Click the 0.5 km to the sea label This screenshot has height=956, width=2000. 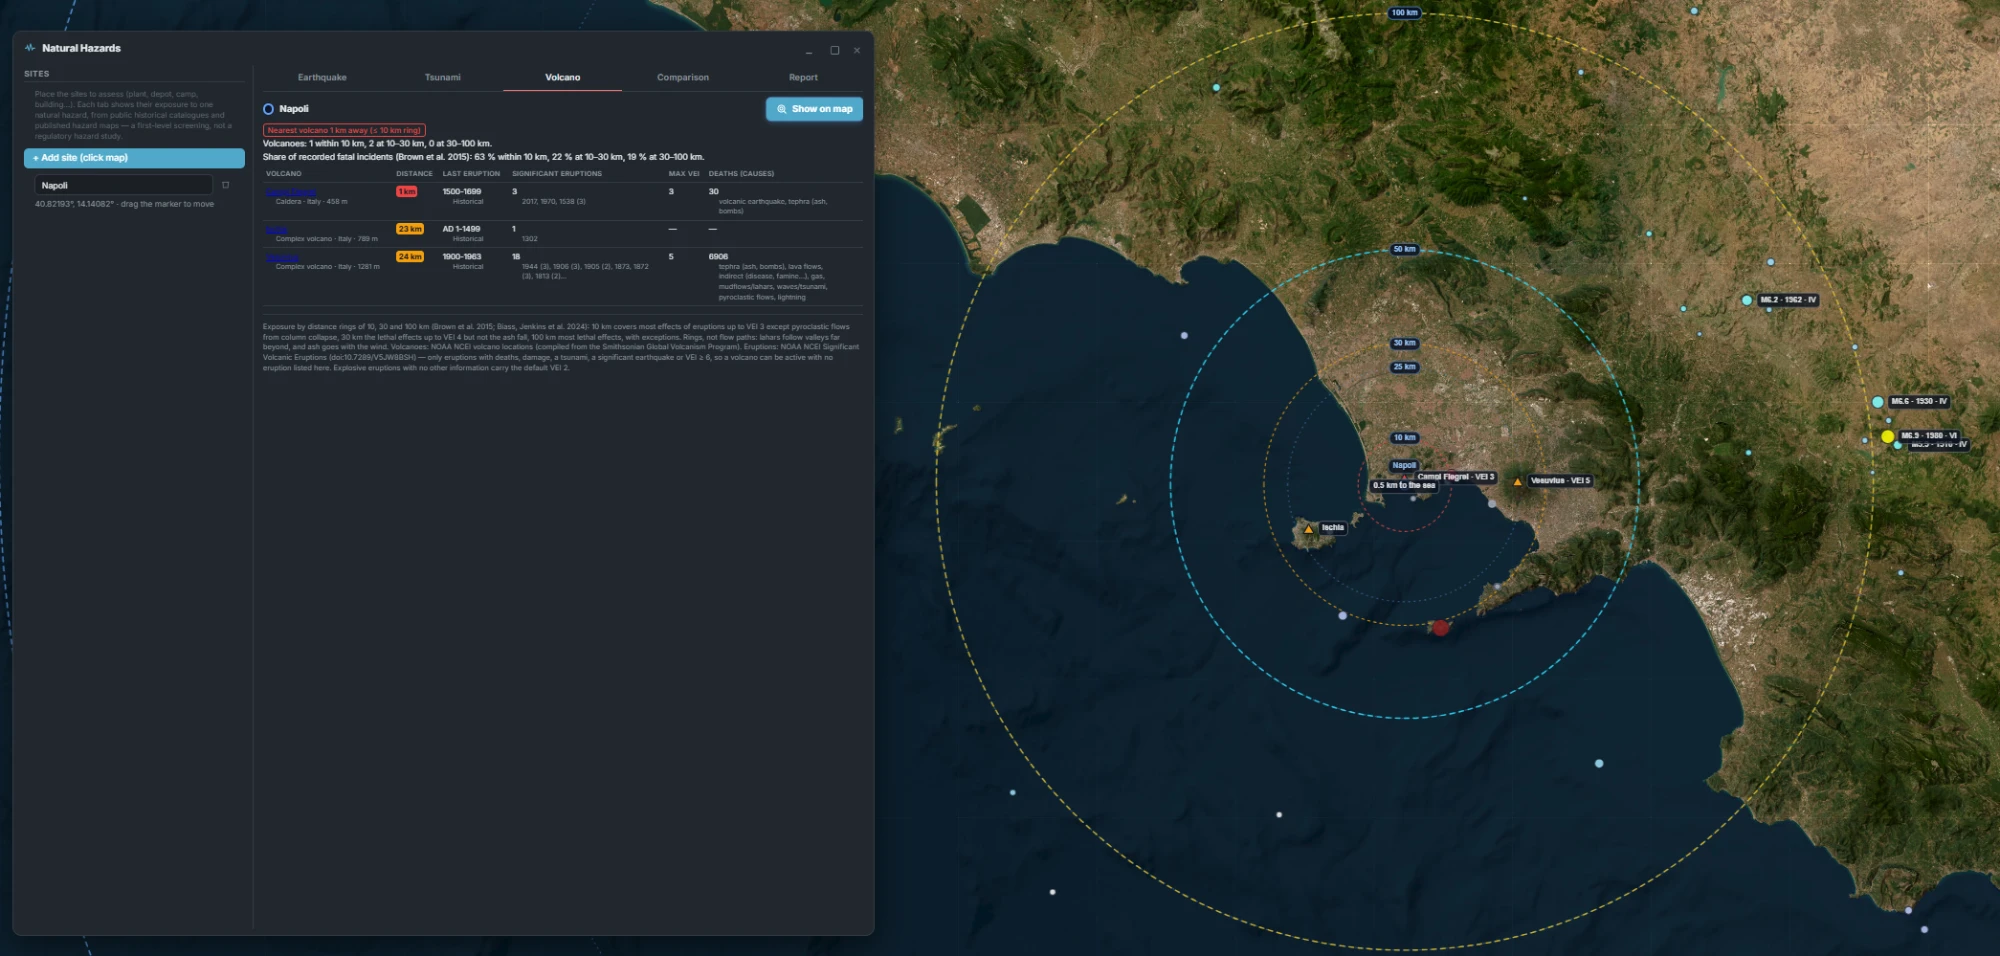tap(1404, 485)
